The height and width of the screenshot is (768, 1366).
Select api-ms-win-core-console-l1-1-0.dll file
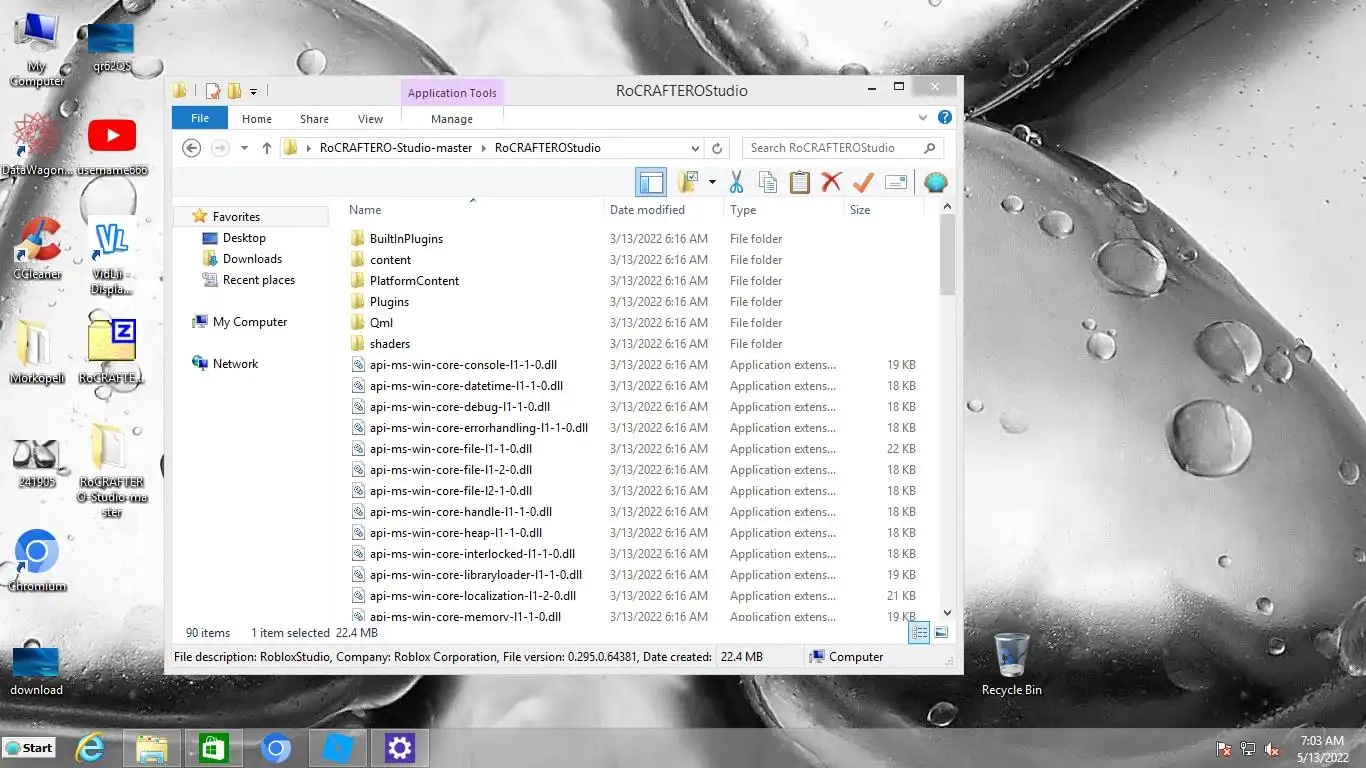(x=462, y=365)
